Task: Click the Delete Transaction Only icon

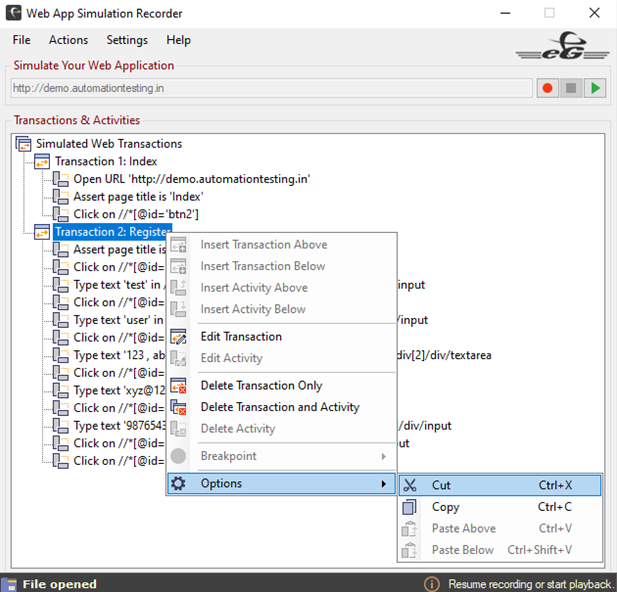Action: pos(178,386)
